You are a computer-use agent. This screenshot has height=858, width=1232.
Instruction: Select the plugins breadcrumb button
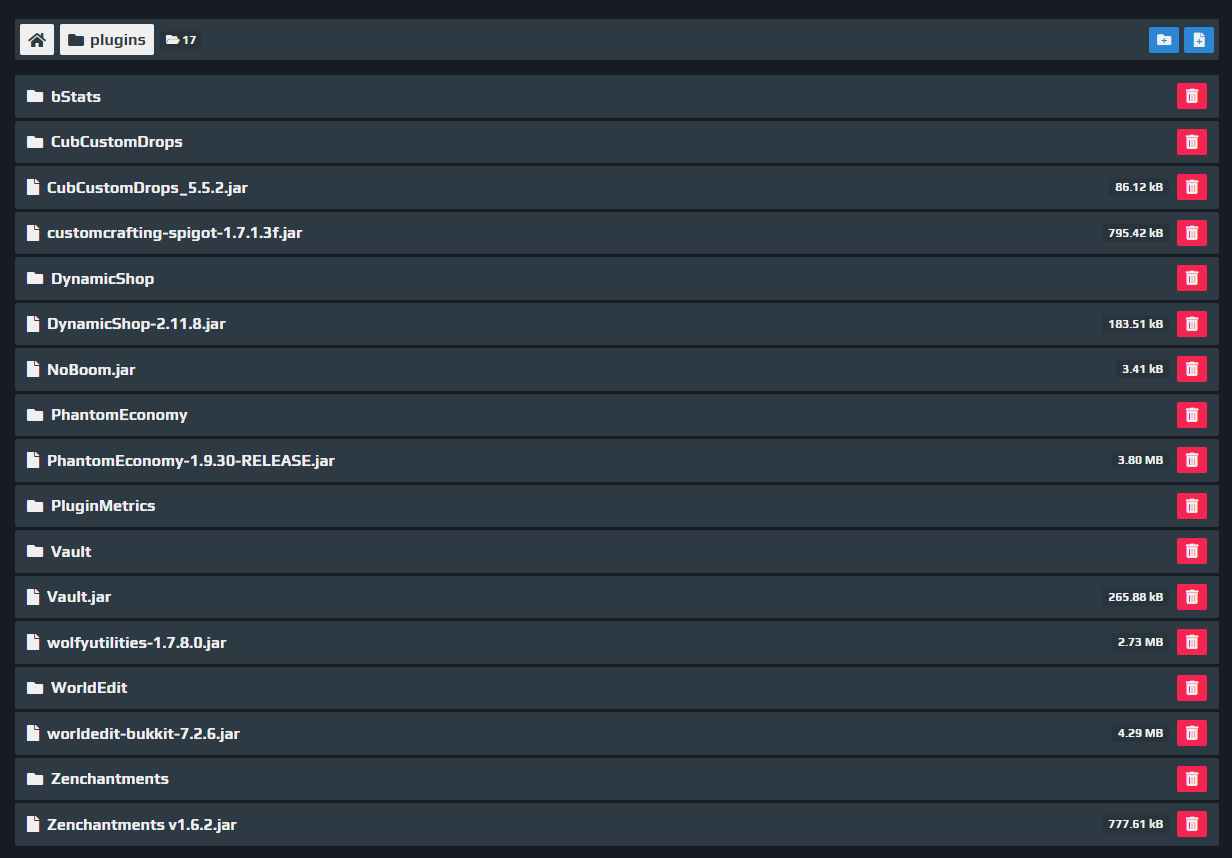tap(107, 40)
